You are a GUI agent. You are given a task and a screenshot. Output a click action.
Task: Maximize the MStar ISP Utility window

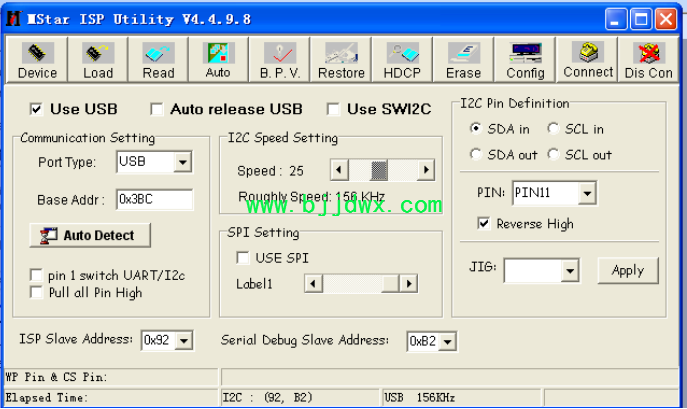pos(641,19)
